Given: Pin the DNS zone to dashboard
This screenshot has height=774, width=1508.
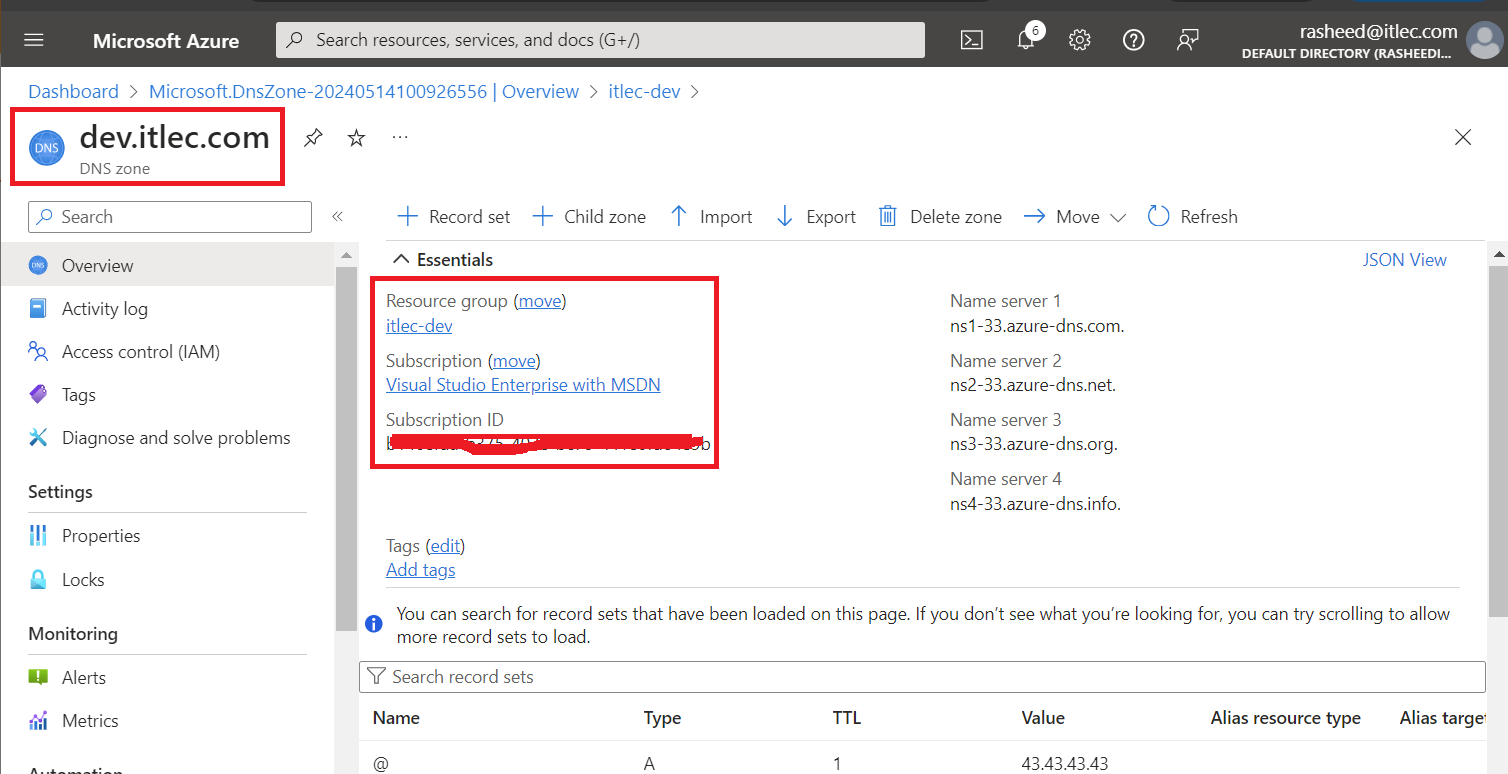Looking at the screenshot, I should pyautogui.click(x=313, y=138).
